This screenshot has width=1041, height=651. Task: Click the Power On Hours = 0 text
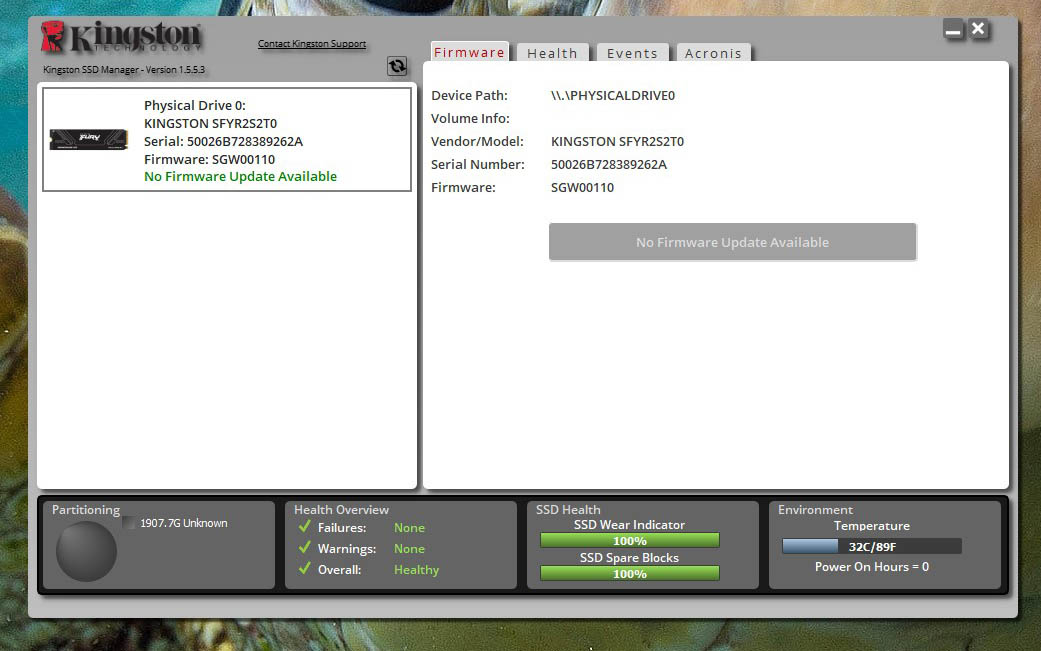[x=872, y=567]
